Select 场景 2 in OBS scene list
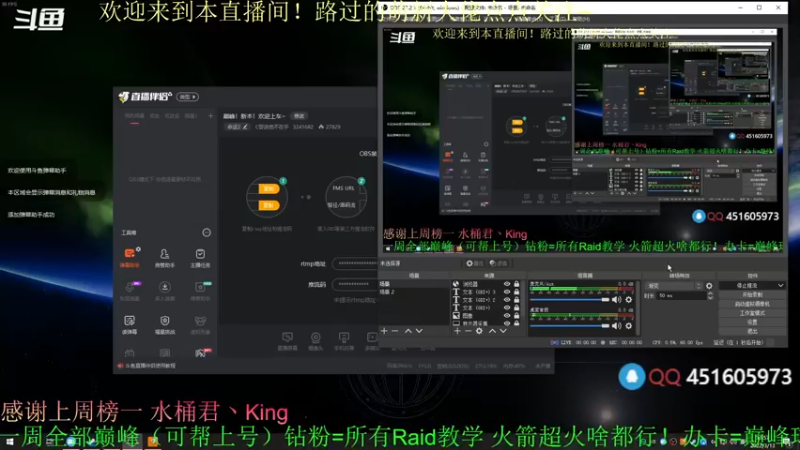This screenshot has width=800, height=450. (x=387, y=292)
